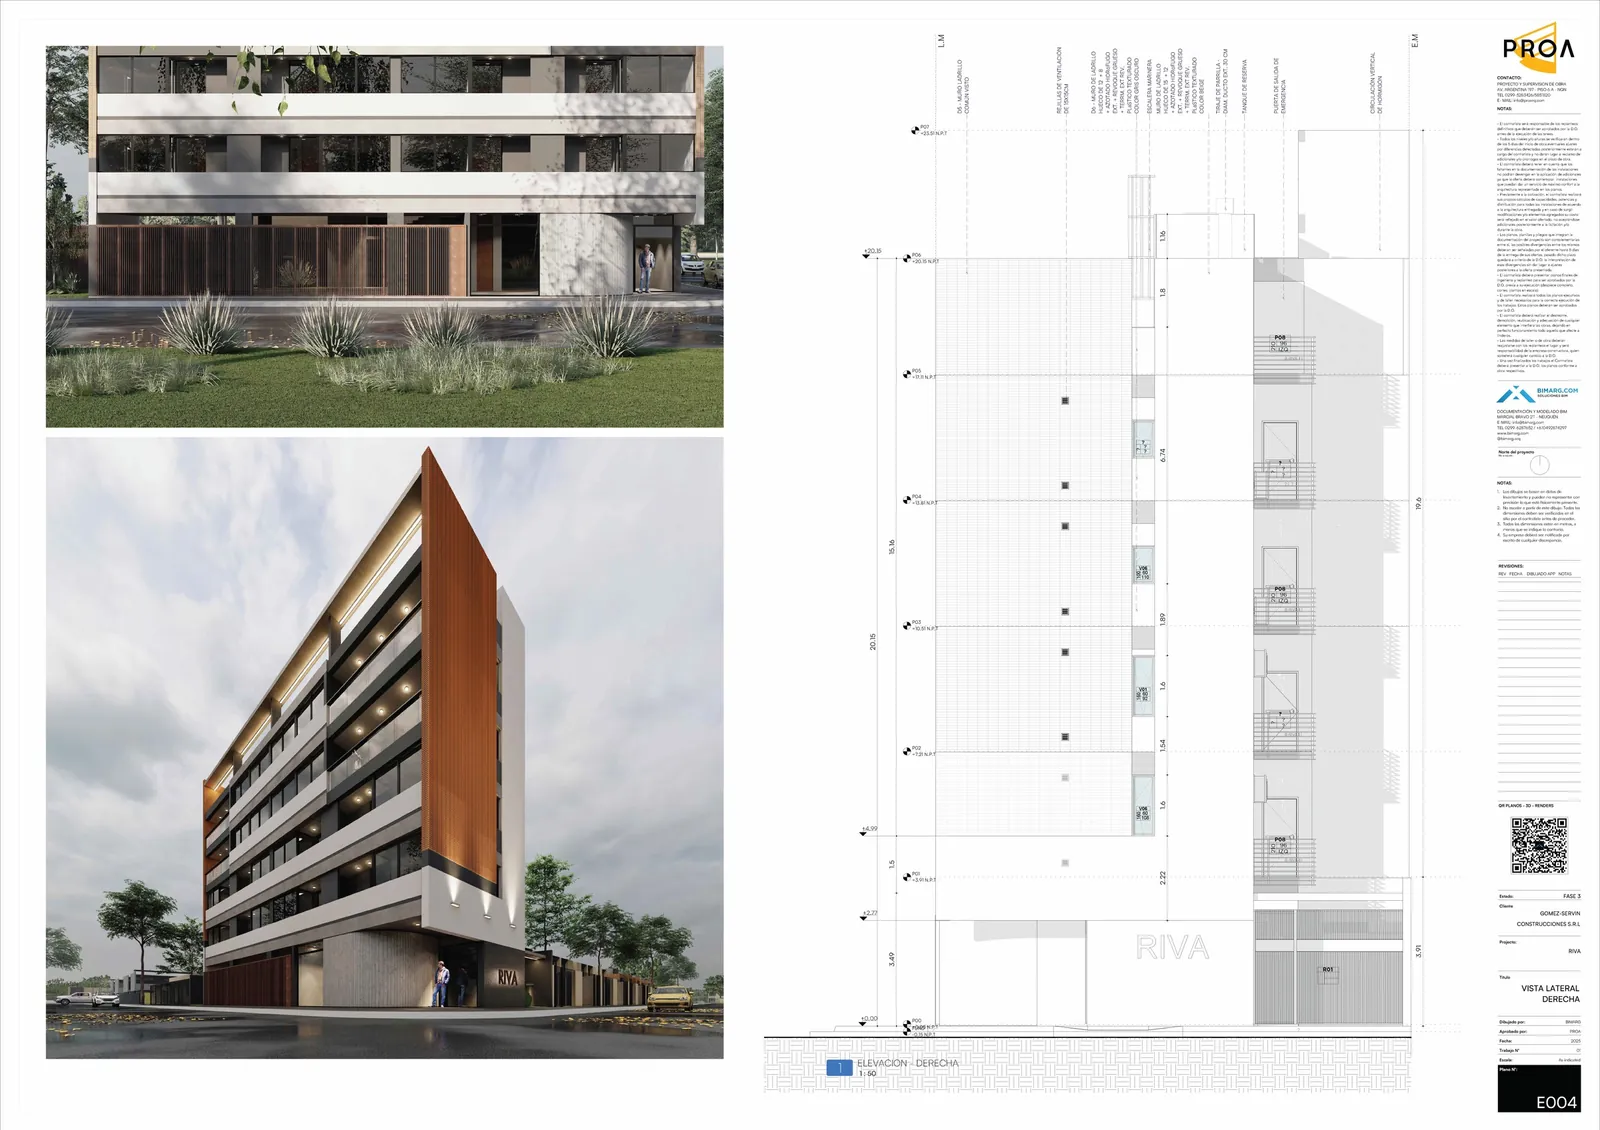The image size is (1600, 1130).
Task: Click the P04 level marker symbol
Action: (x=907, y=500)
